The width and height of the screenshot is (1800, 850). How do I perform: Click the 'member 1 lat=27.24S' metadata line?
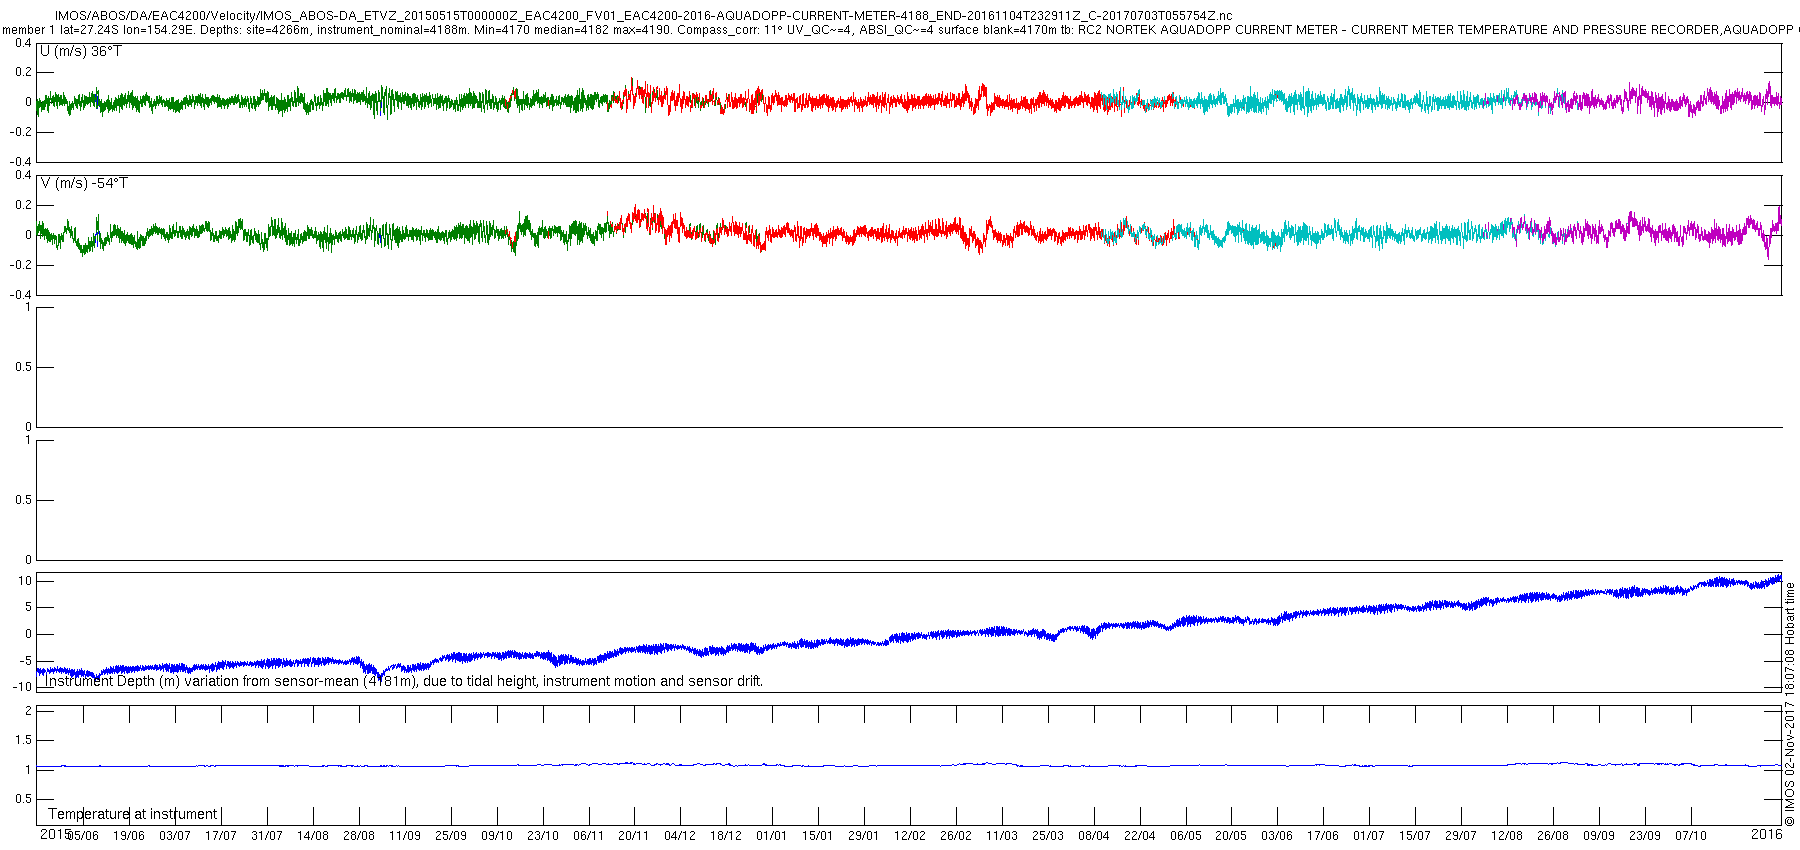900,30
